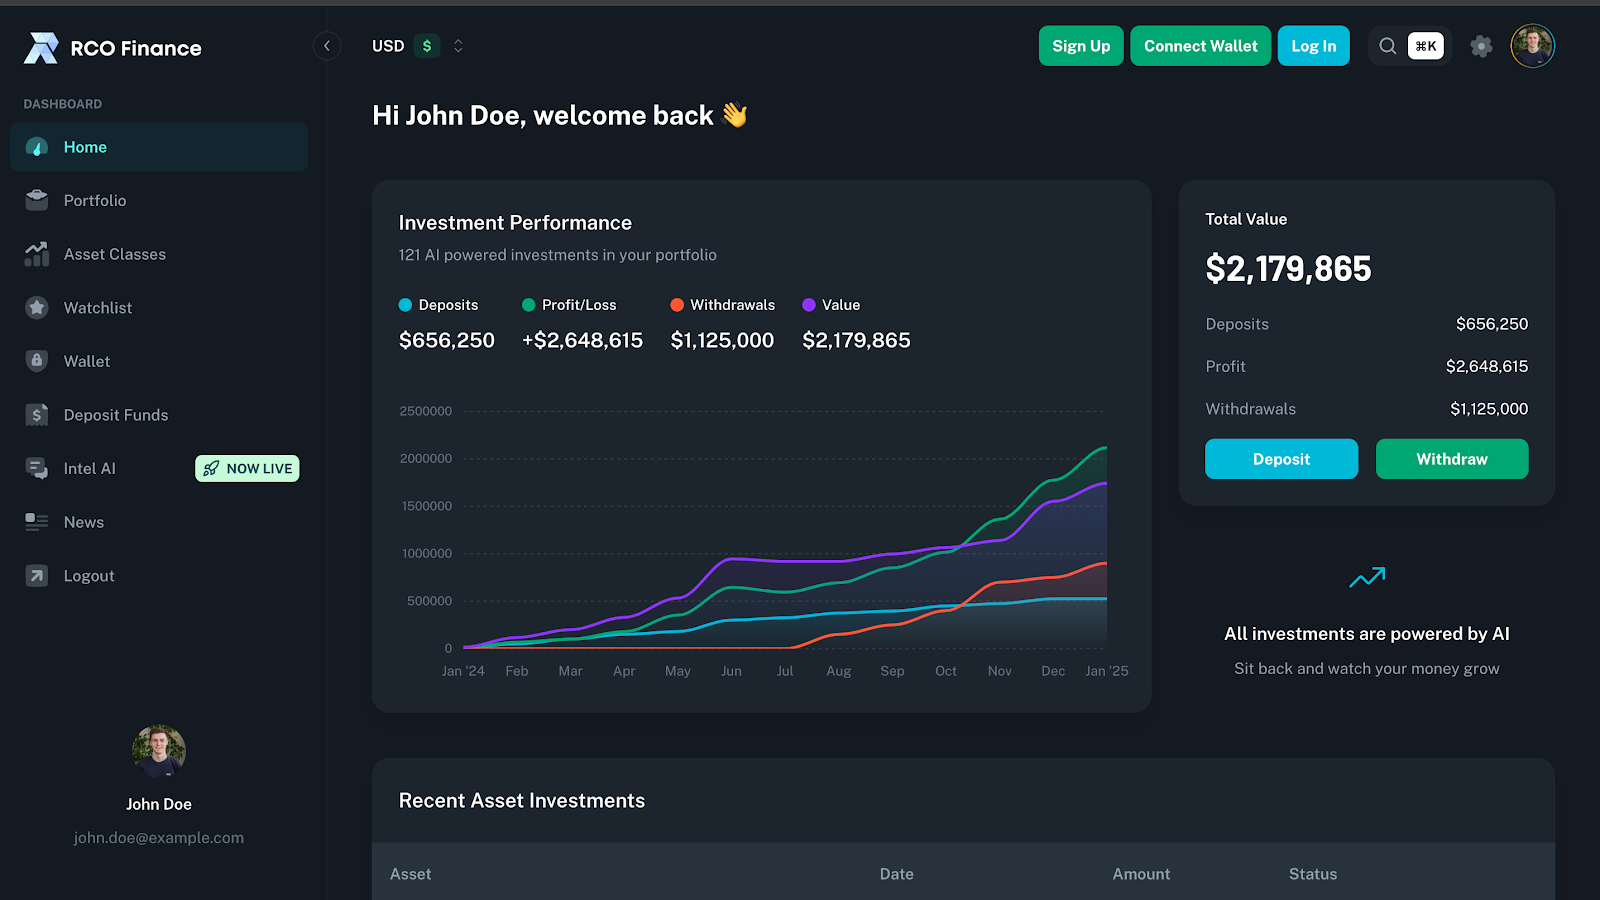Click the Wallet lock icon
1600x900 pixels.
point(37,361)
